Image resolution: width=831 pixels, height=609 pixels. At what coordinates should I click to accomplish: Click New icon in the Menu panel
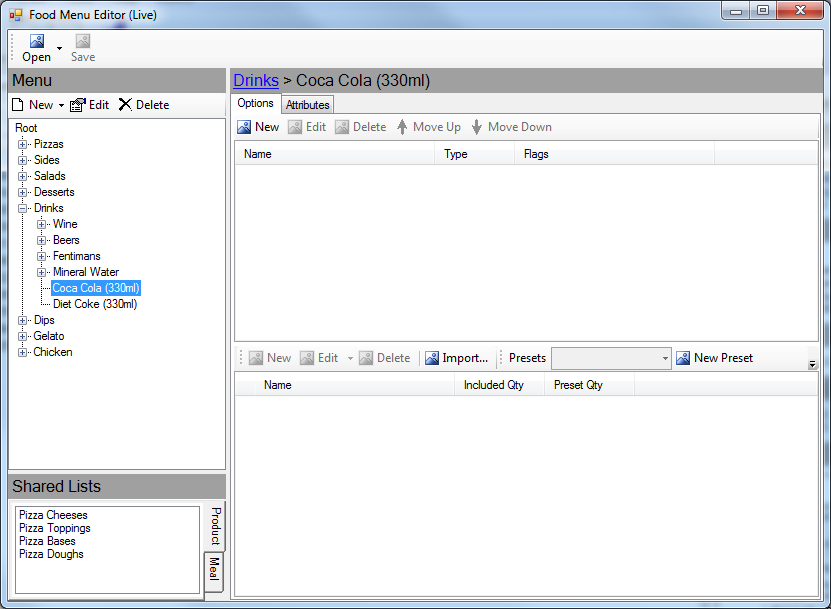pos(18,105)
